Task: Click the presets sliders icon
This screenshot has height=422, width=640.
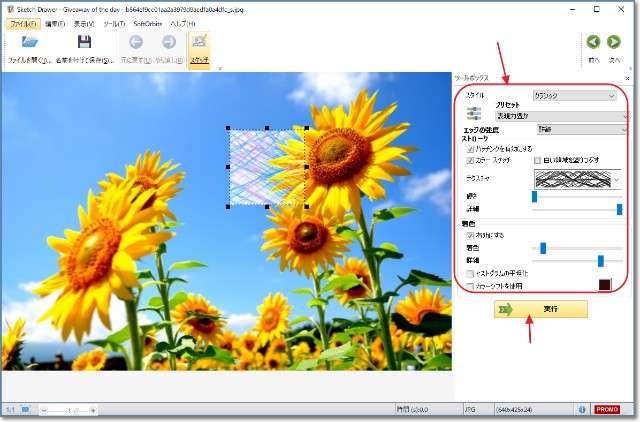Action: [474, 111]
